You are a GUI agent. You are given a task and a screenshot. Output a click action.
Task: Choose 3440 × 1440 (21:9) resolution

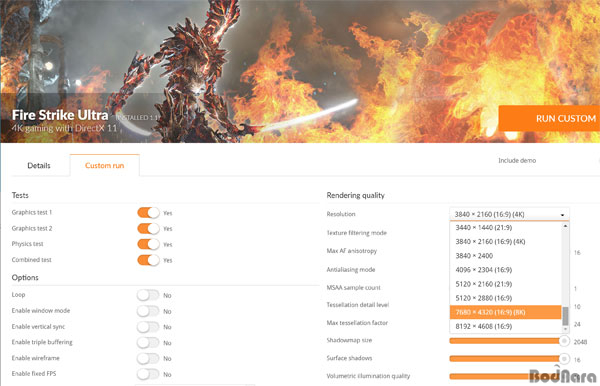point(505,228)
